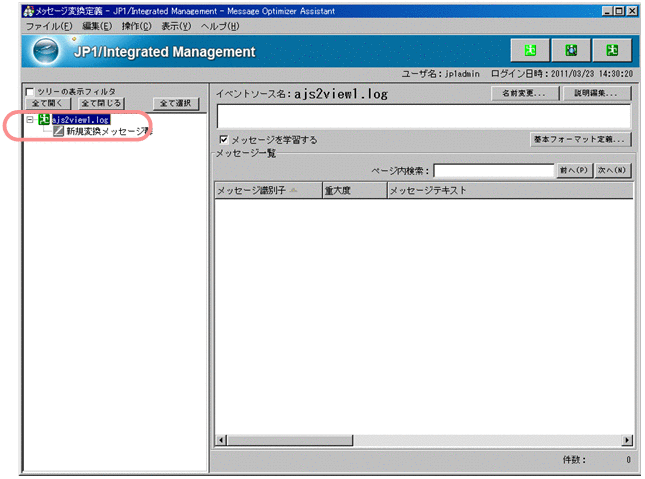Click the 全て開く button

pos(48,103)
